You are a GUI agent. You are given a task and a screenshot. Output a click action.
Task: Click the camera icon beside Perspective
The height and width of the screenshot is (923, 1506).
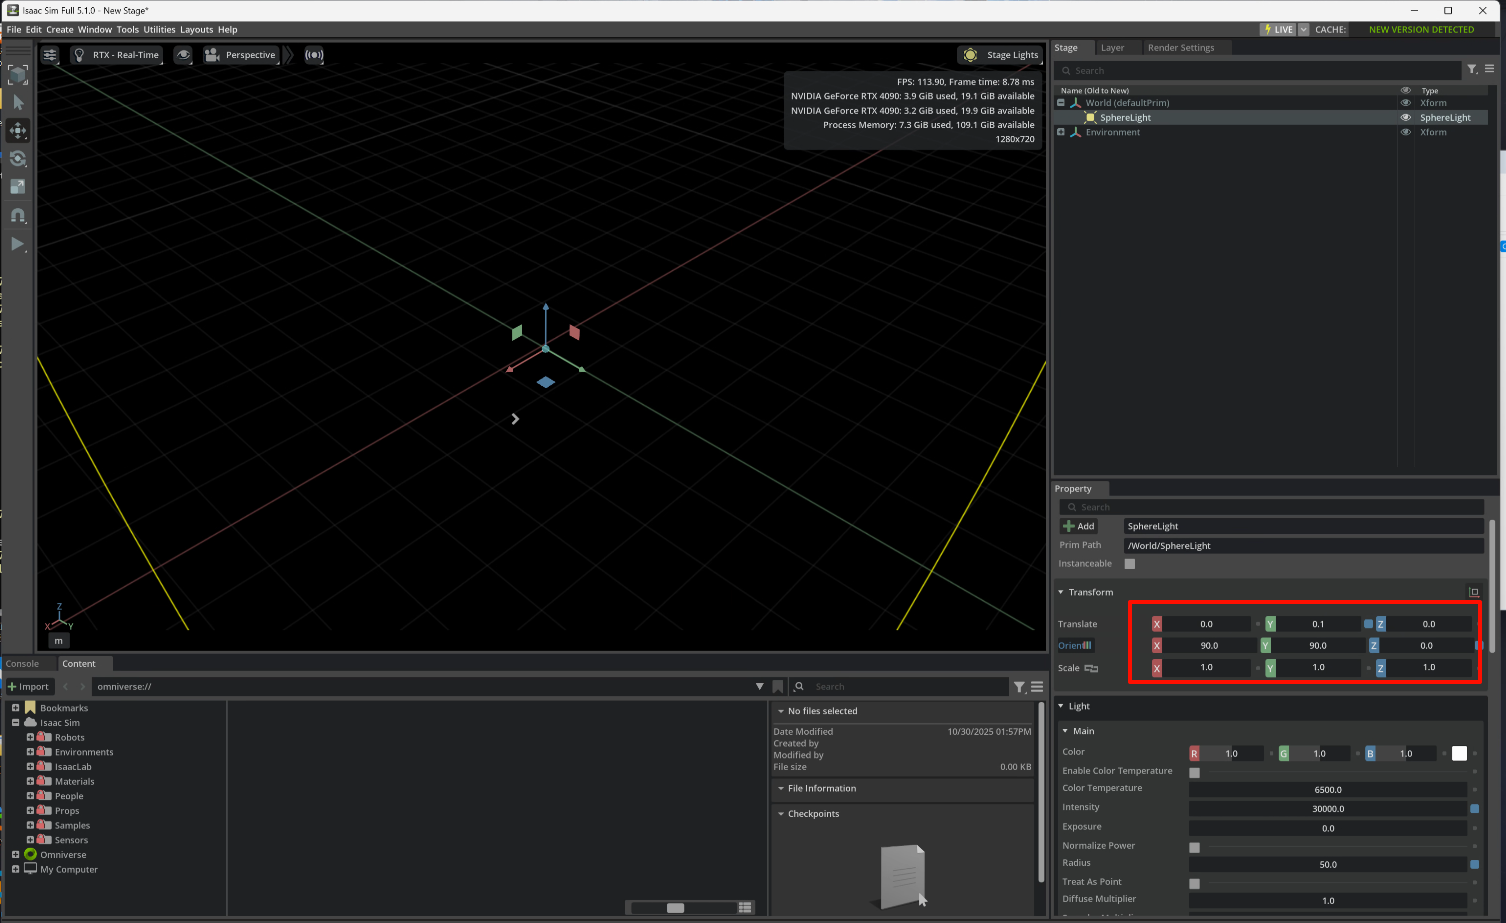[212, 55]
